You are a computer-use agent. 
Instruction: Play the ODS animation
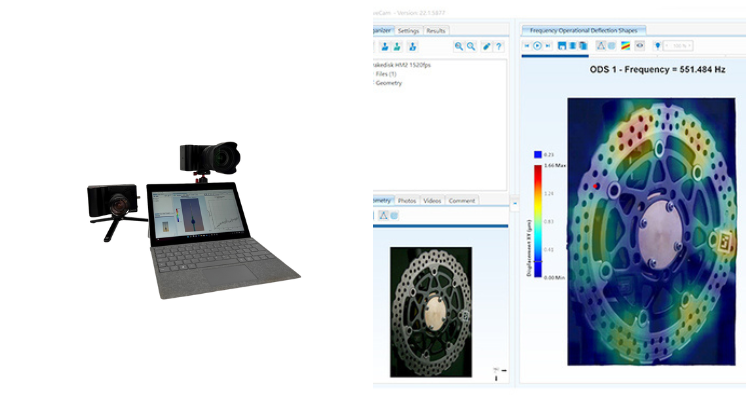[x=537, y=46]
